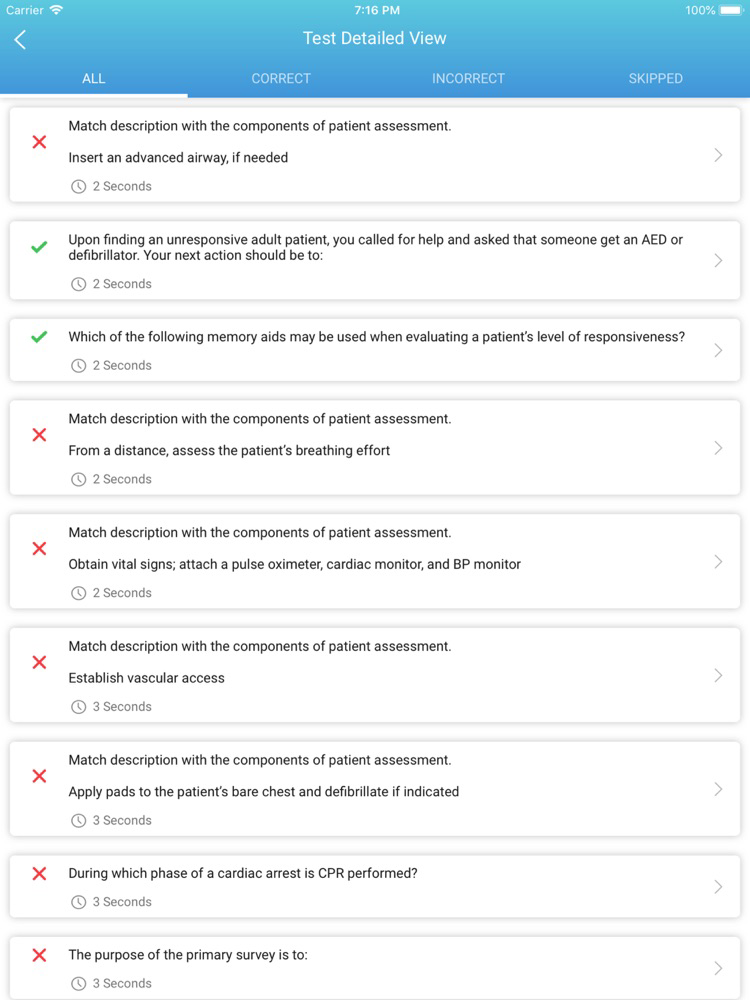Expand vital signs question chevron
Image resolution: width=750 pixels, height=1000 pixels.
[x=718, y=562]
